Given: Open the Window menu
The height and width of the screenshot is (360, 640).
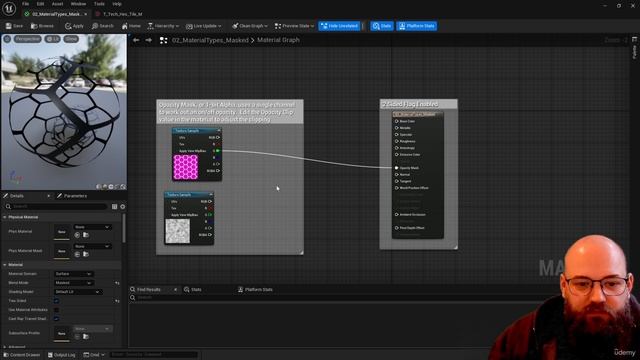Looking at the screenshot, I should [x=78, y=4].
